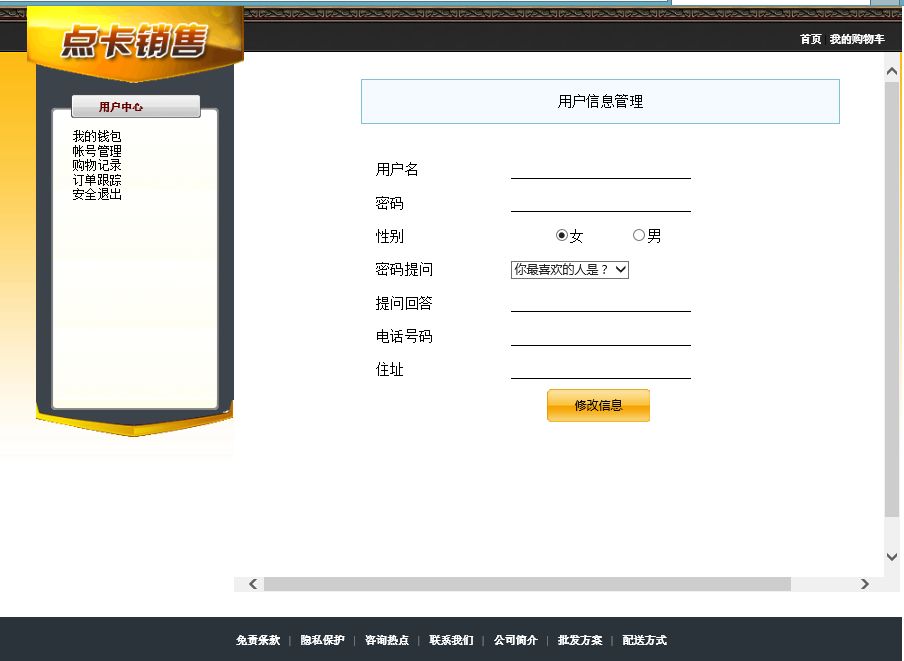Open 我的购物车 in top navigation
Image resolution: width=904 pixels, height=661 pixels.
click(x=857, y=39)
